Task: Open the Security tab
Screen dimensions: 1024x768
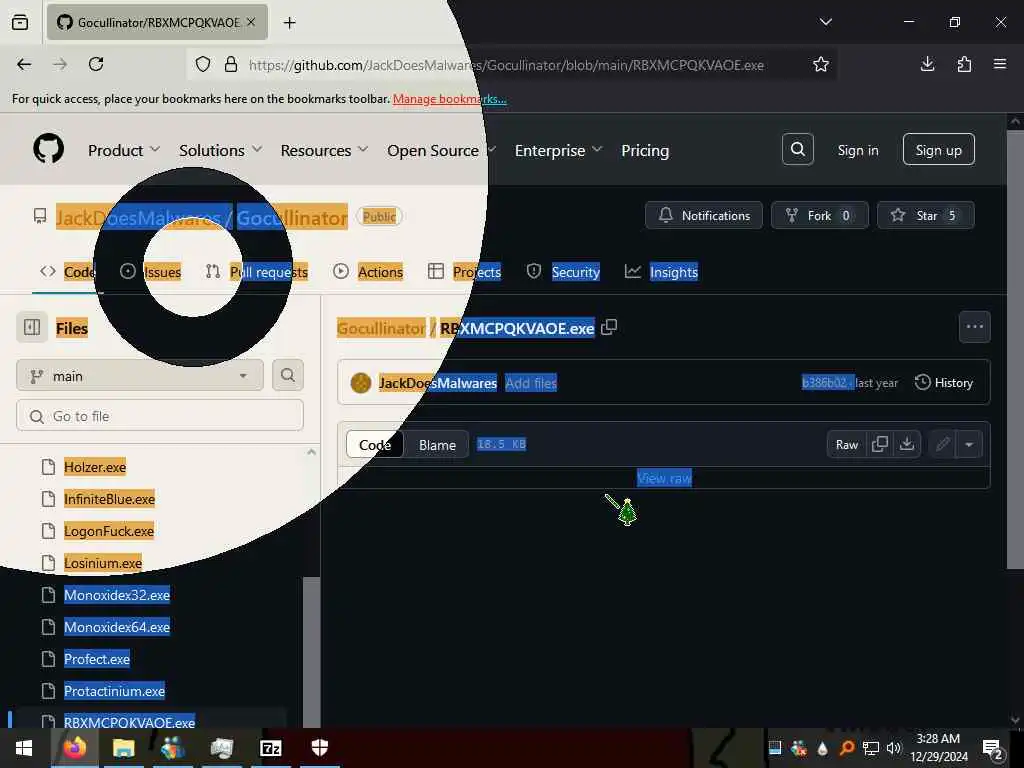Action: pyautogui.click(x=563, y=272)
